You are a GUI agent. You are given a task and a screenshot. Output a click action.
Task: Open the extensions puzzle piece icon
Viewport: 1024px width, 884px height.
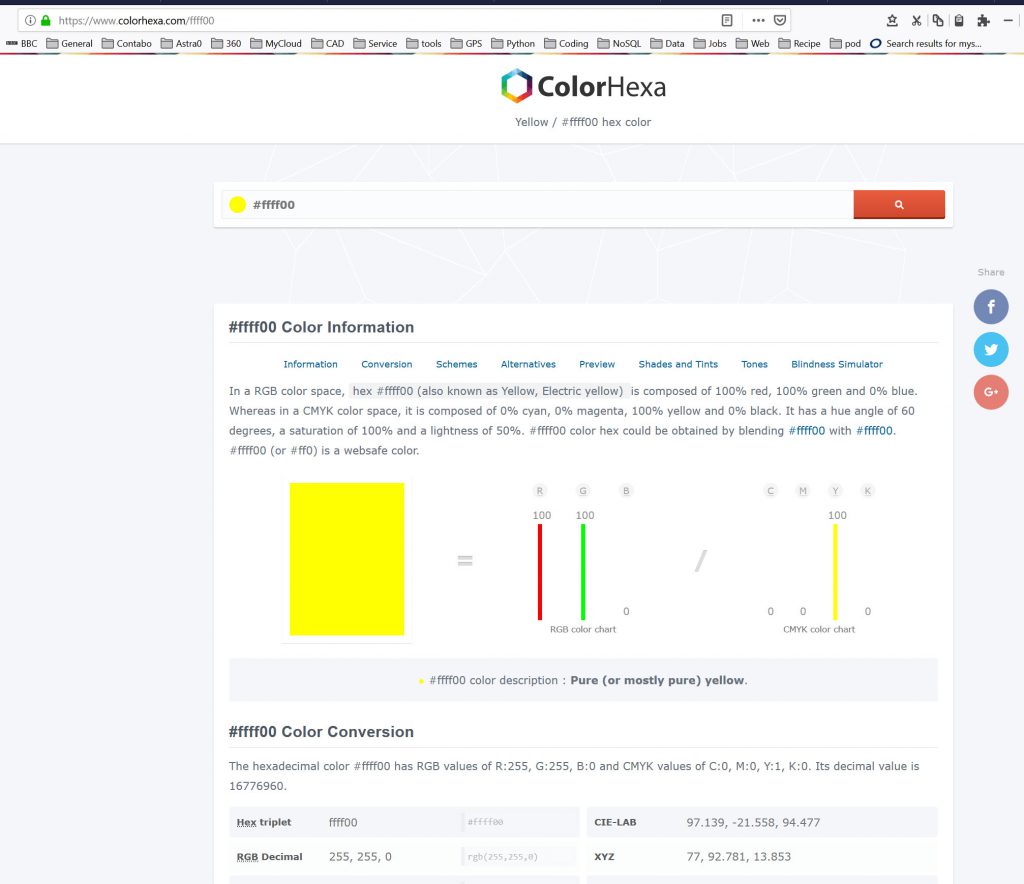click(983, 20)
